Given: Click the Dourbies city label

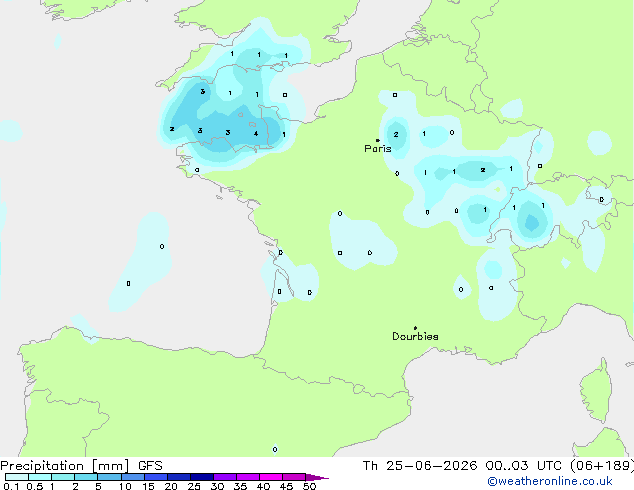Looking at the screenshot, I should pyautogui.click(x=415, y=336).
